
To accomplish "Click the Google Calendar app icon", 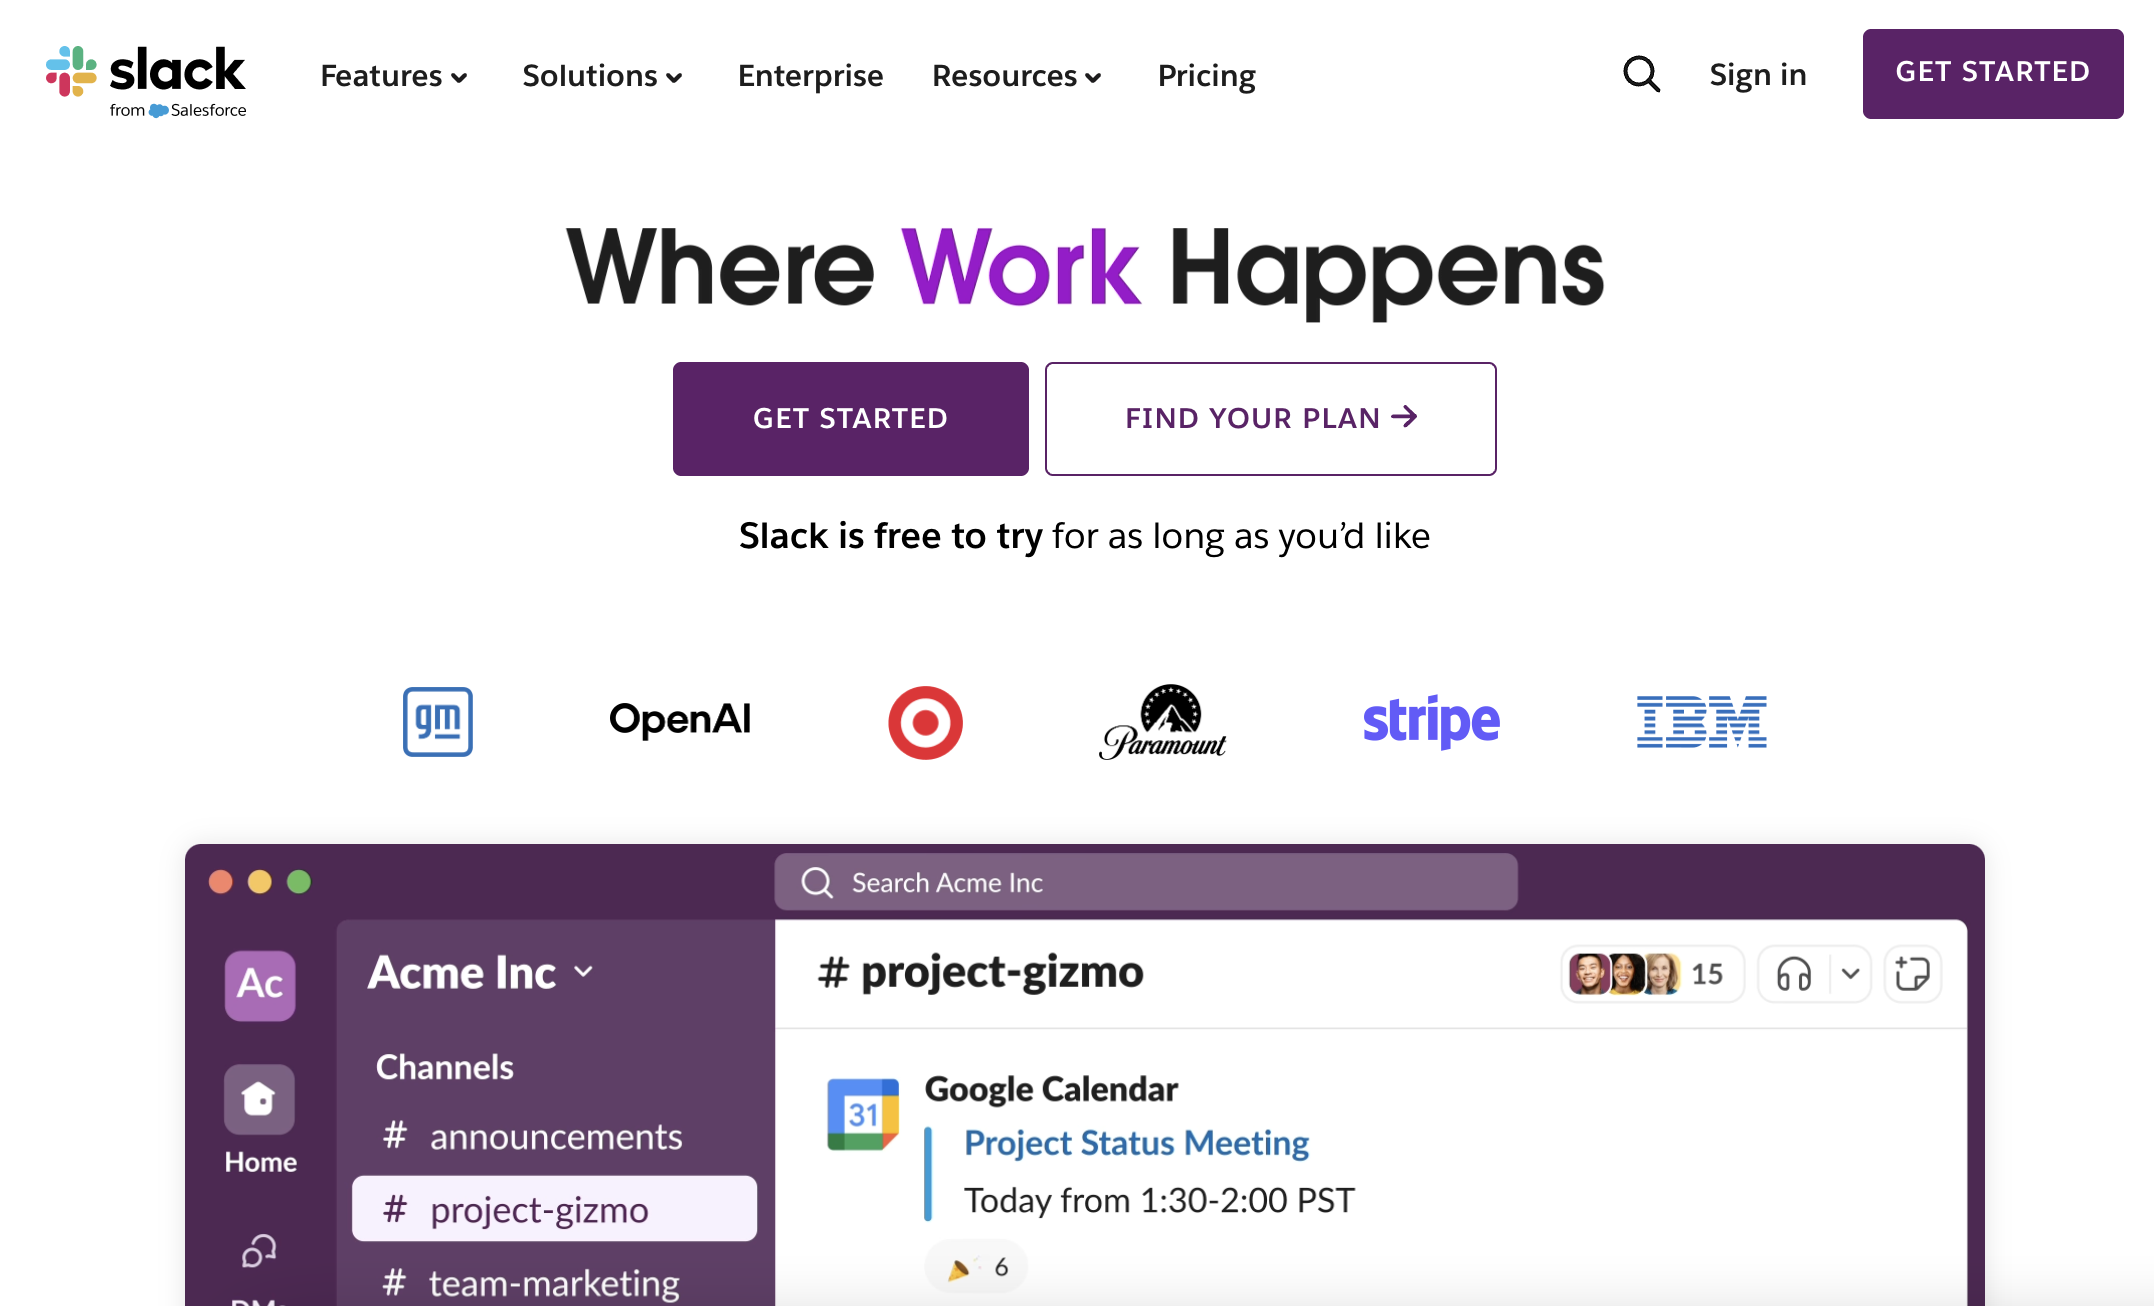I will click(863, 1113).
